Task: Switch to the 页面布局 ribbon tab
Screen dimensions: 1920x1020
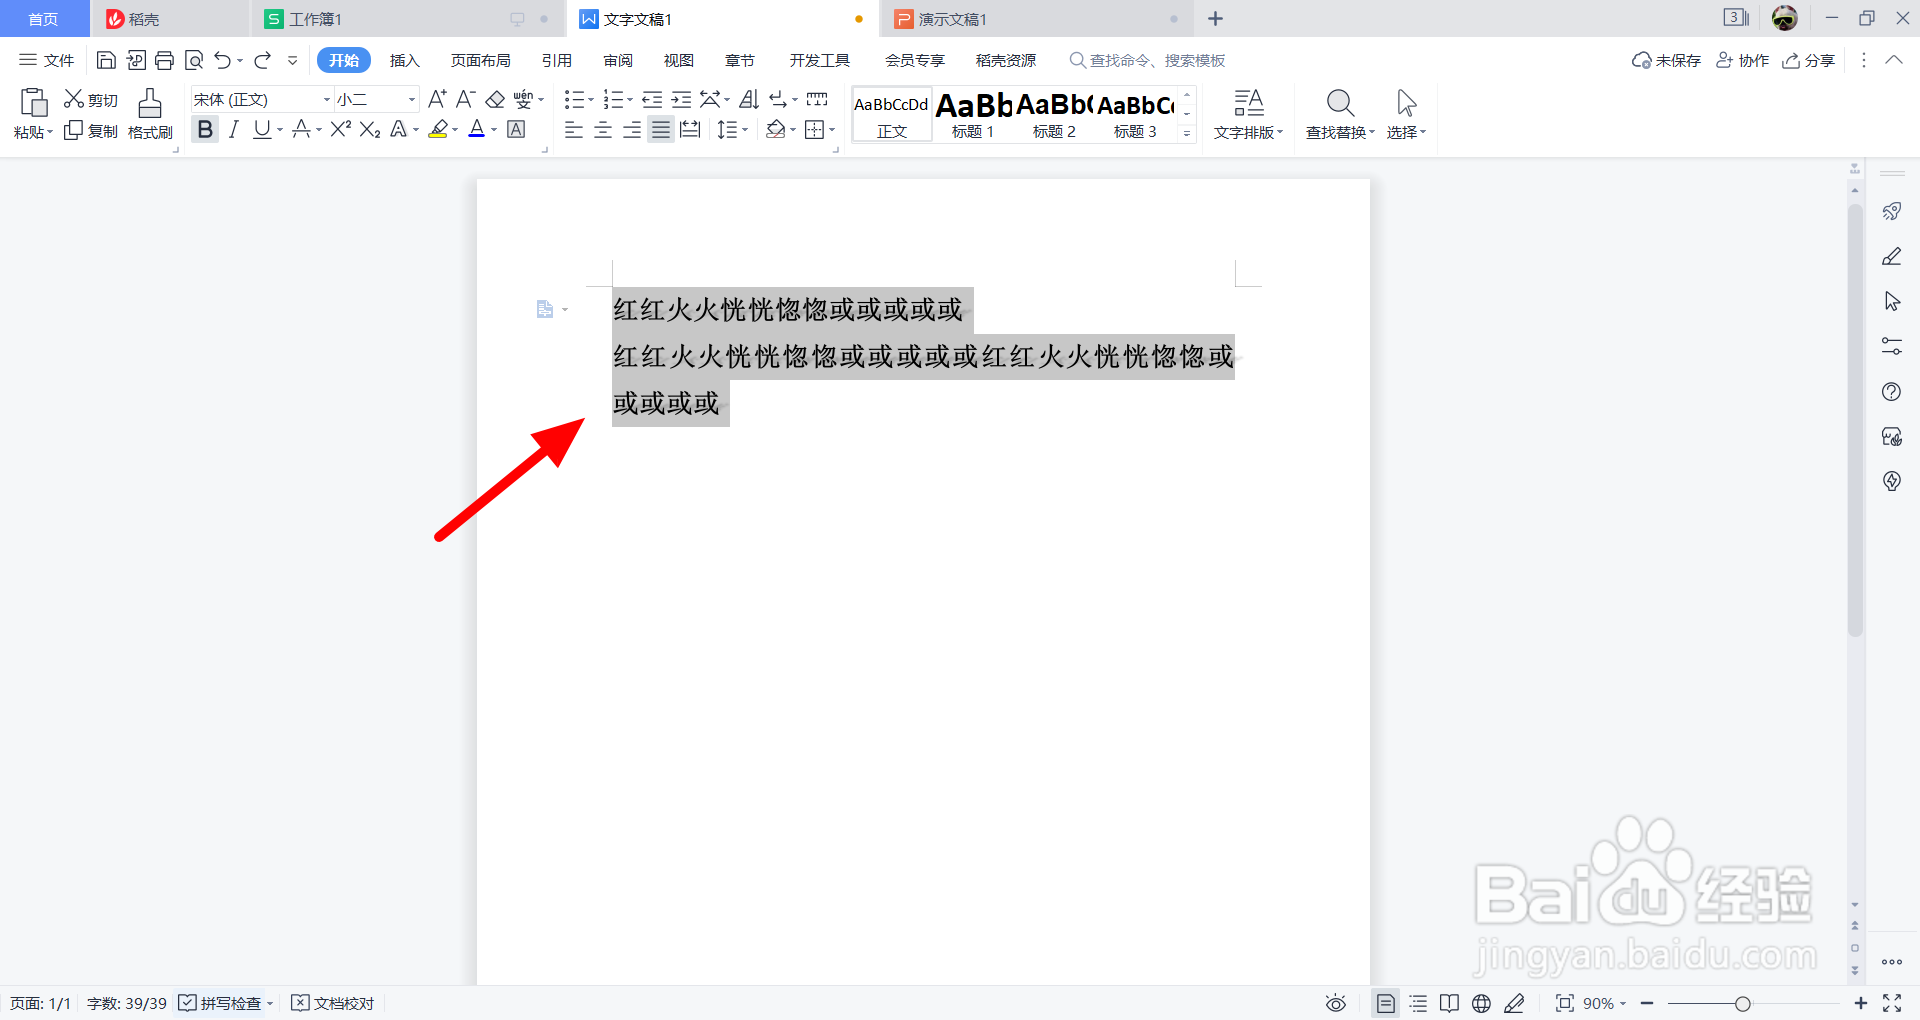Action: coord(480,60)
